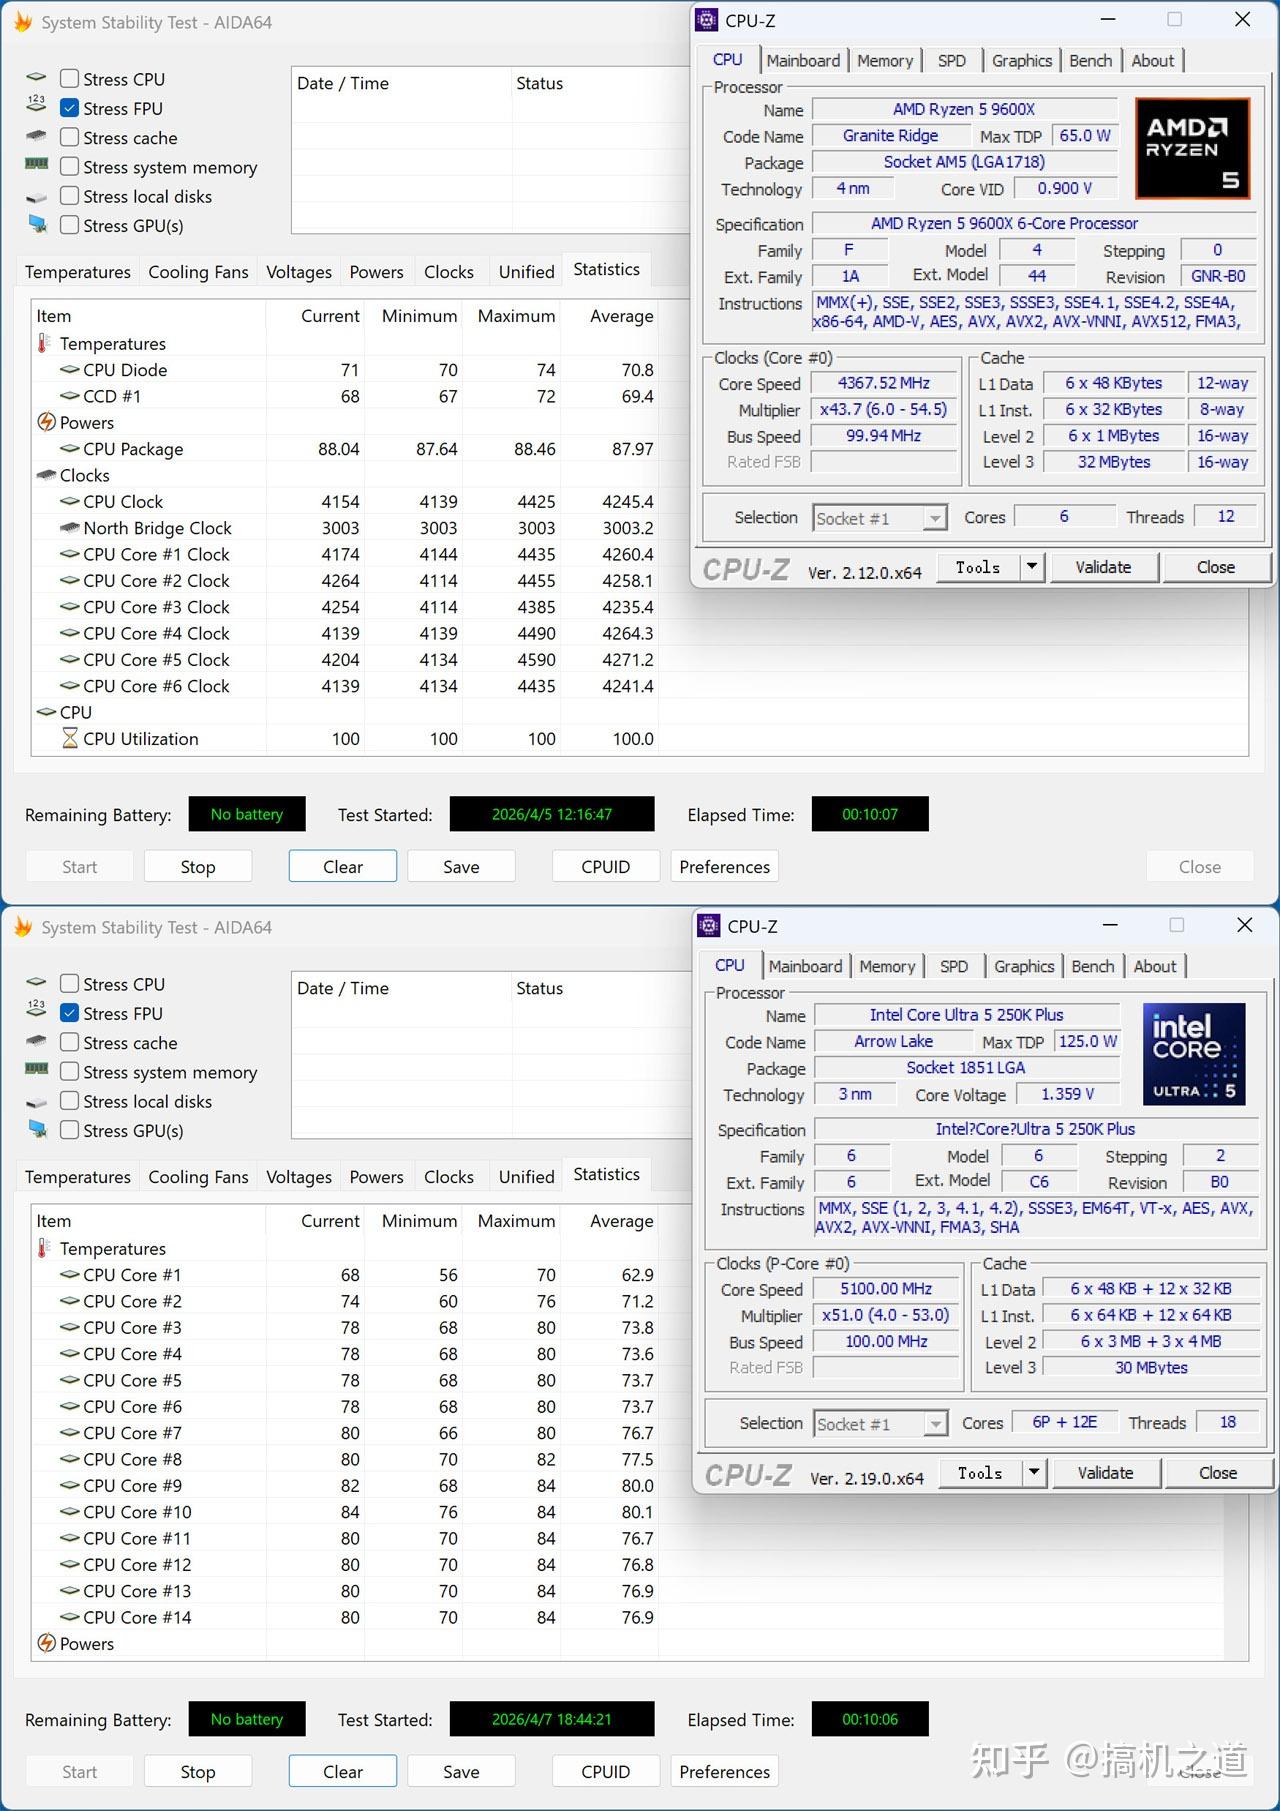This screenshot has width=1280, height=1811.
Task: Click CPU Package row icon in top list
Action: 70,448
